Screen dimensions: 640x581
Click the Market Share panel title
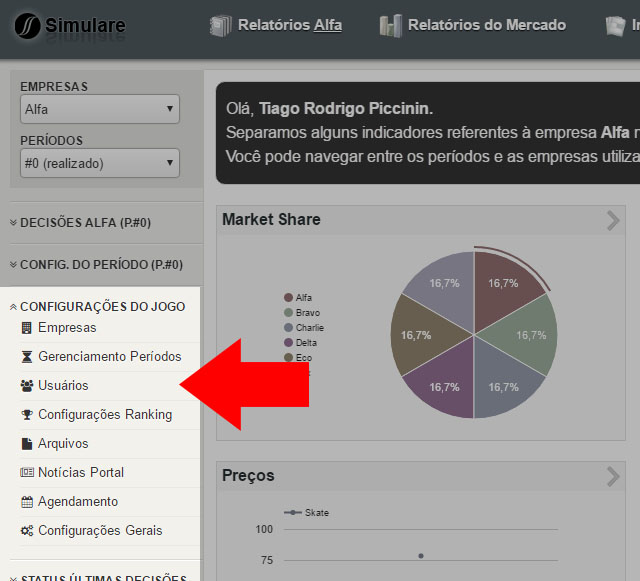(271, 220)
